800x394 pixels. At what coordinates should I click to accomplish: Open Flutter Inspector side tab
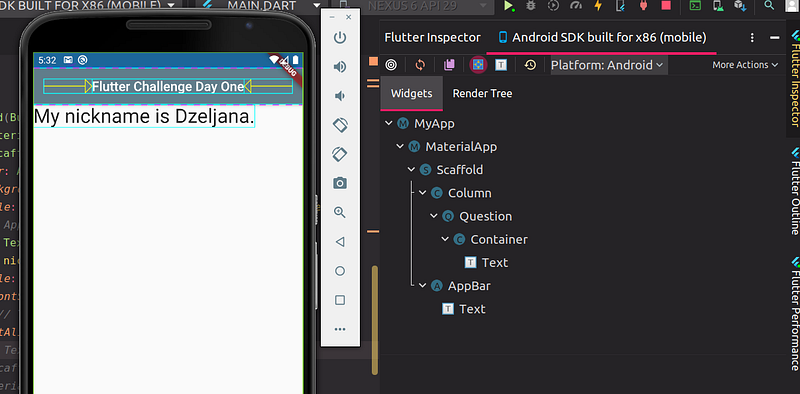coord(794,78)
